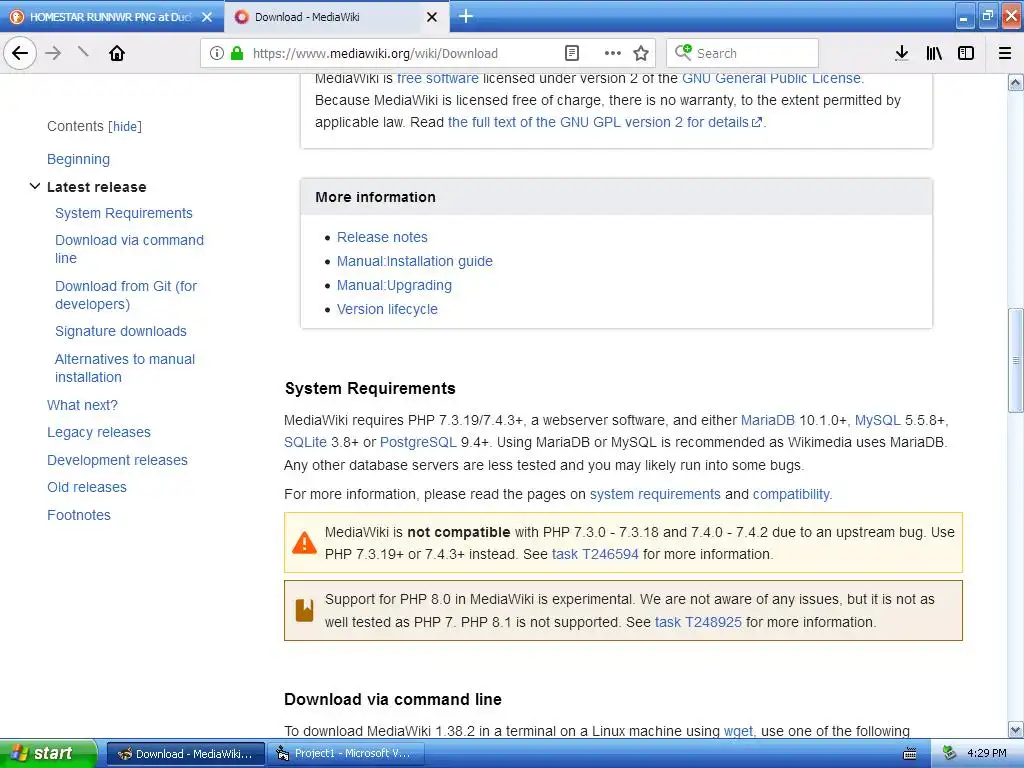Open the MySQL link
Image resolution: width=1024 pixels, height=768 pixels.
877,420
